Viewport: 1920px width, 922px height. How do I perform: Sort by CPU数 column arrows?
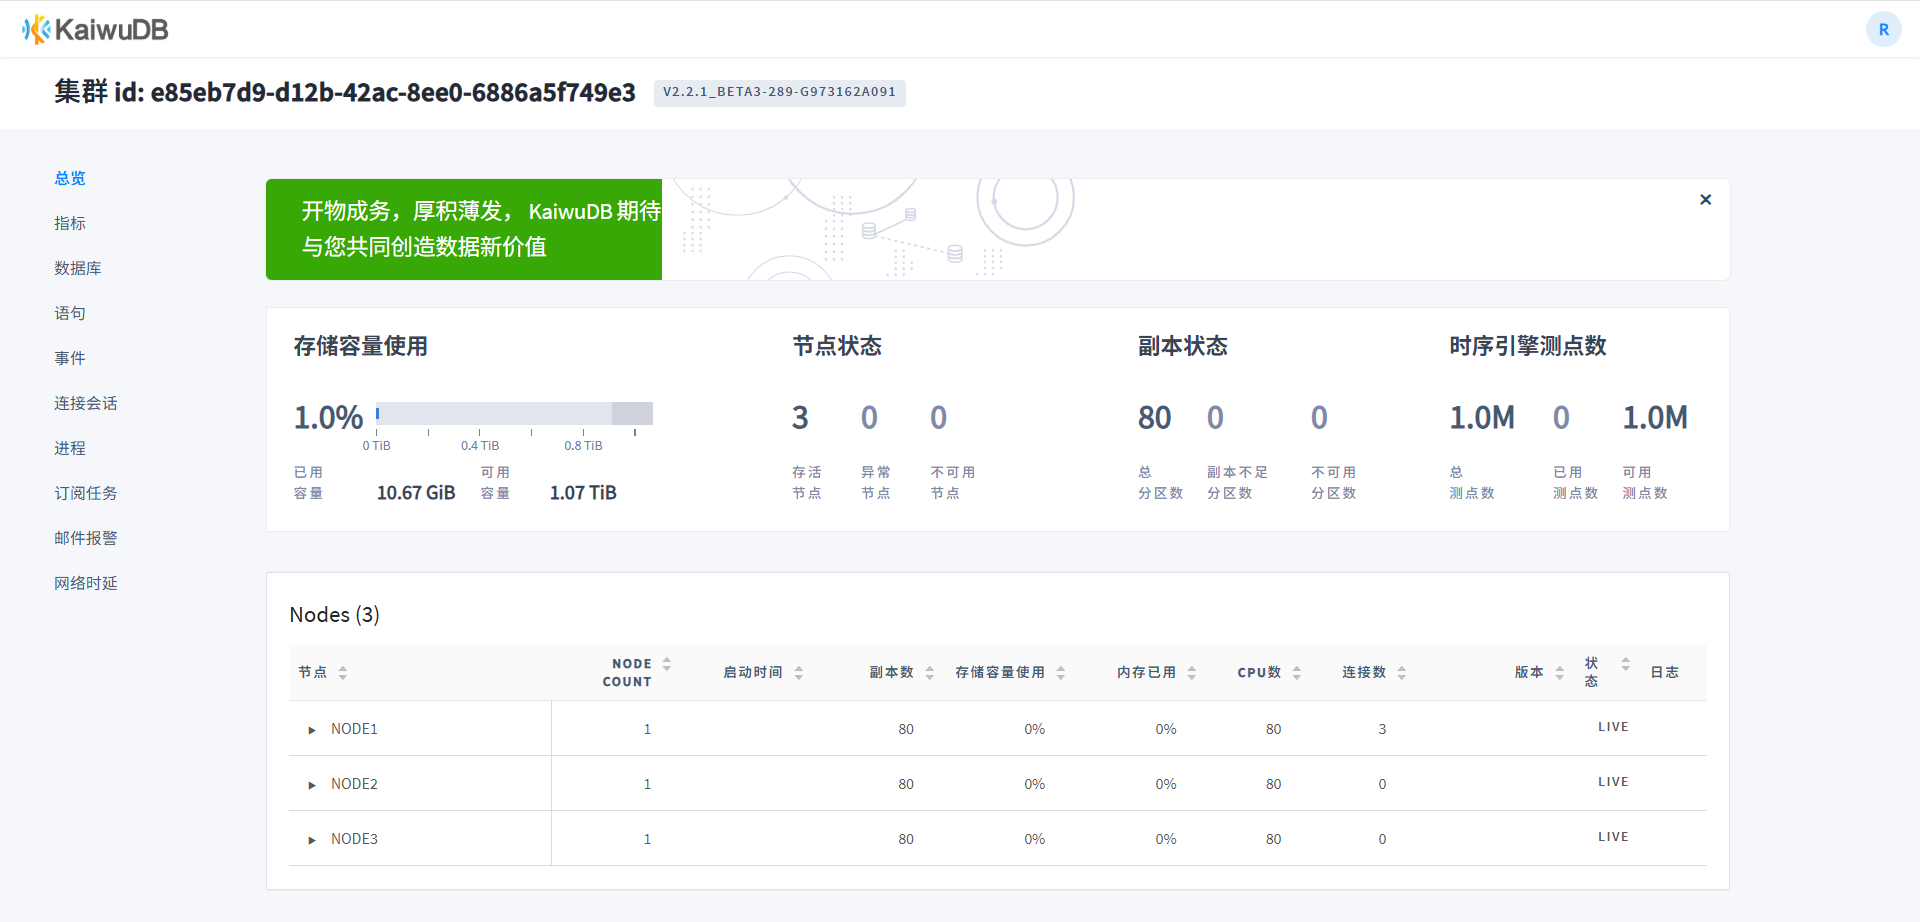point(1296,673)
